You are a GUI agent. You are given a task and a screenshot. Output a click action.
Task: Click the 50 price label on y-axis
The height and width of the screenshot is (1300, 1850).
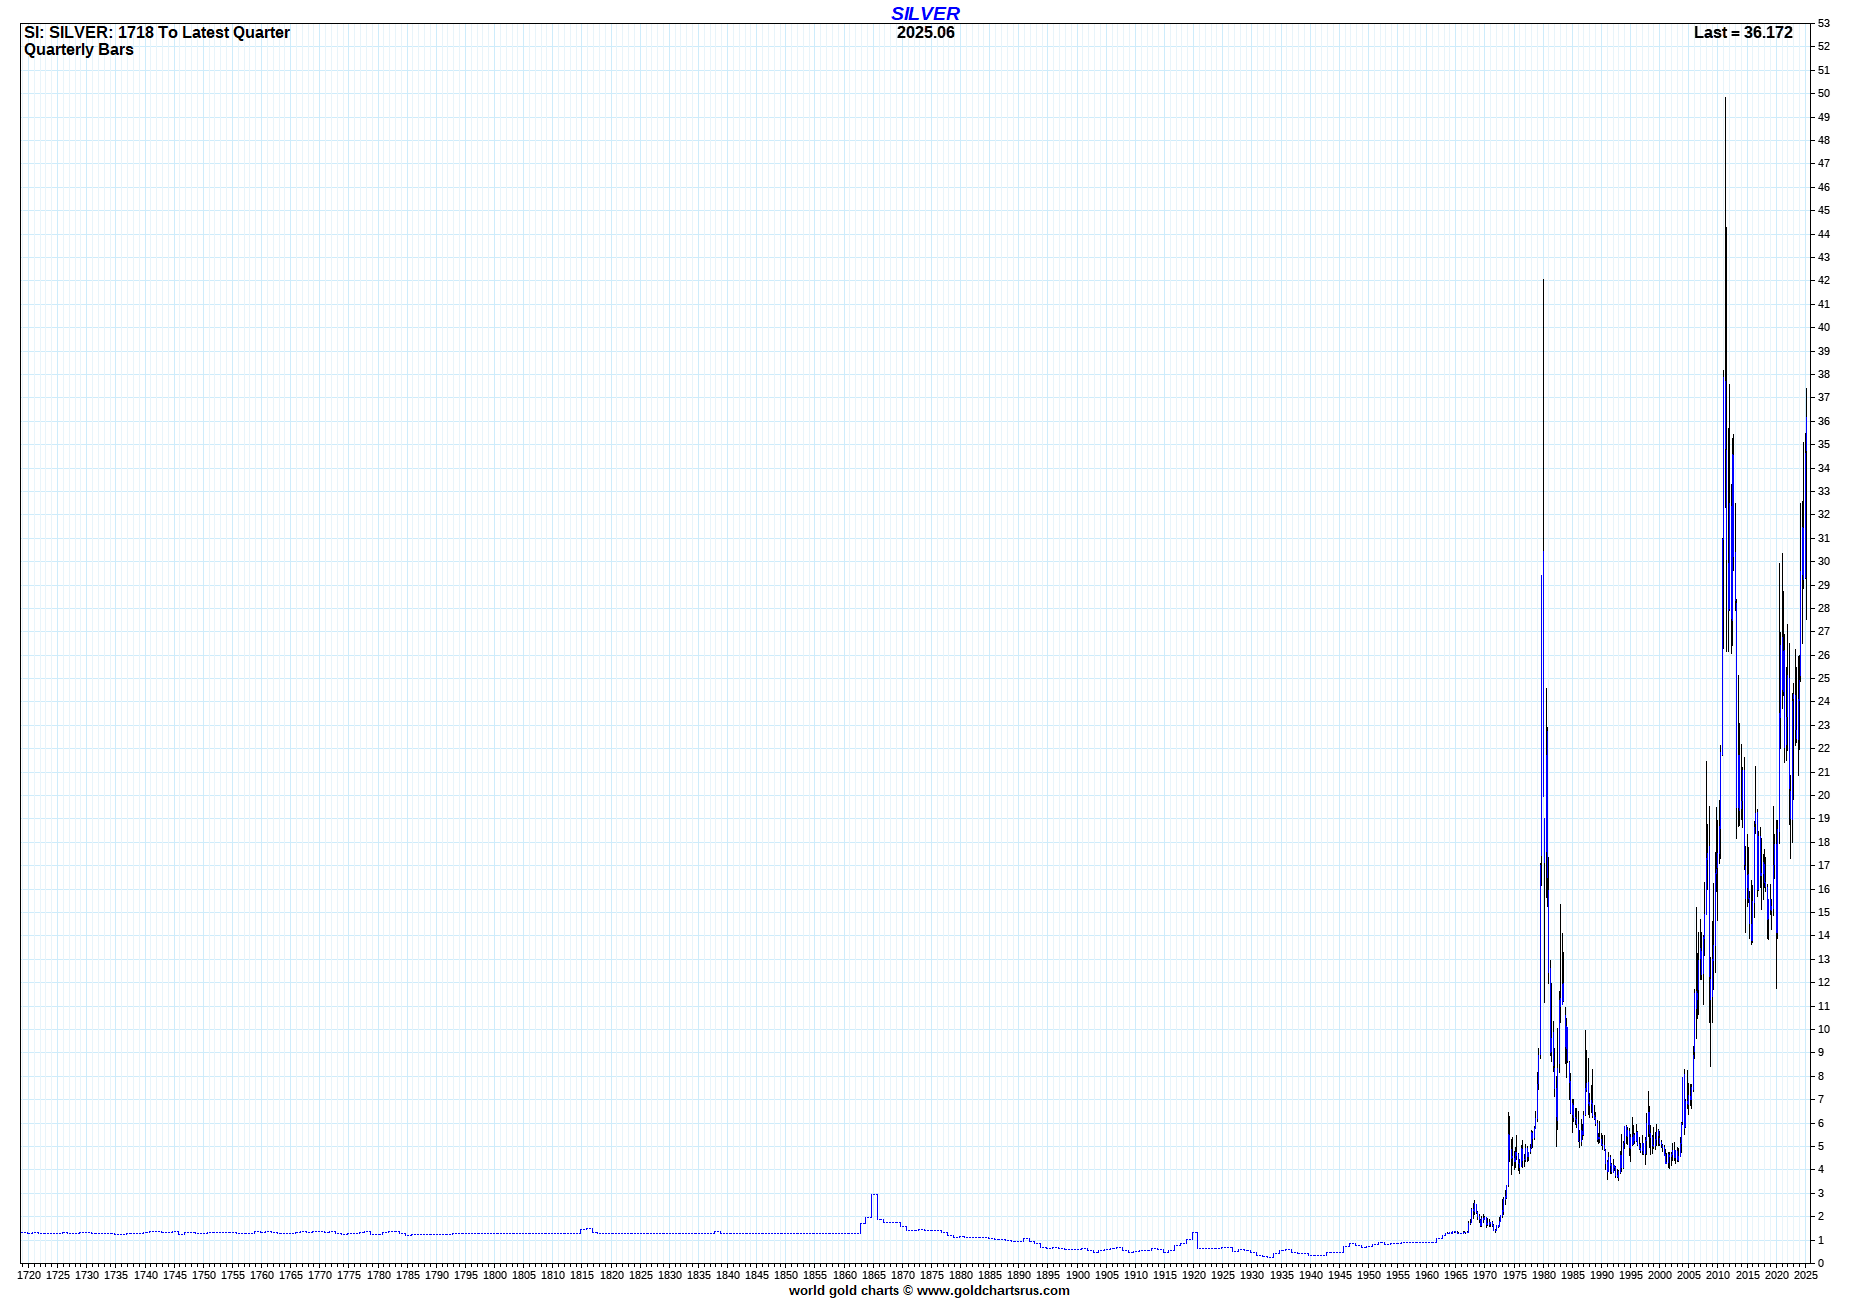pyautogui.click(x=1824, y=93)
